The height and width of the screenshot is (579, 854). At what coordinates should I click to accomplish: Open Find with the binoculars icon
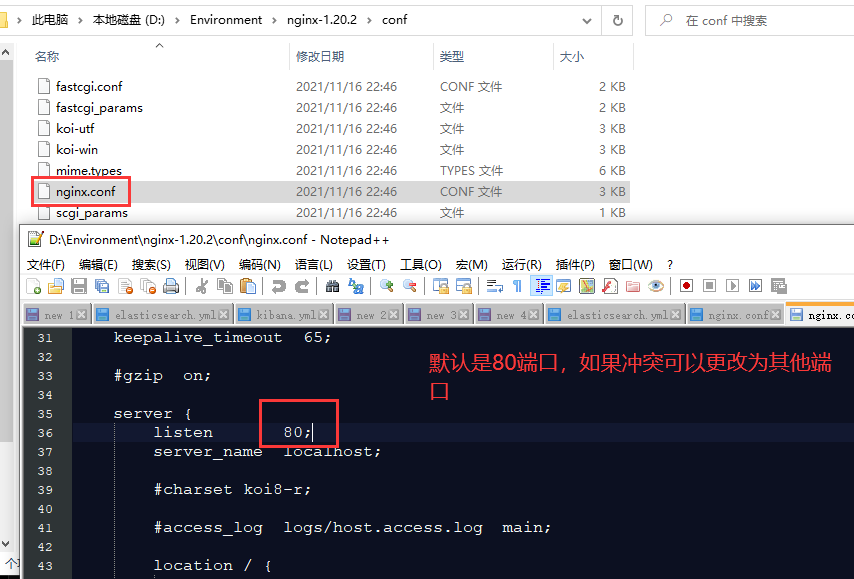tap(332, 286)
